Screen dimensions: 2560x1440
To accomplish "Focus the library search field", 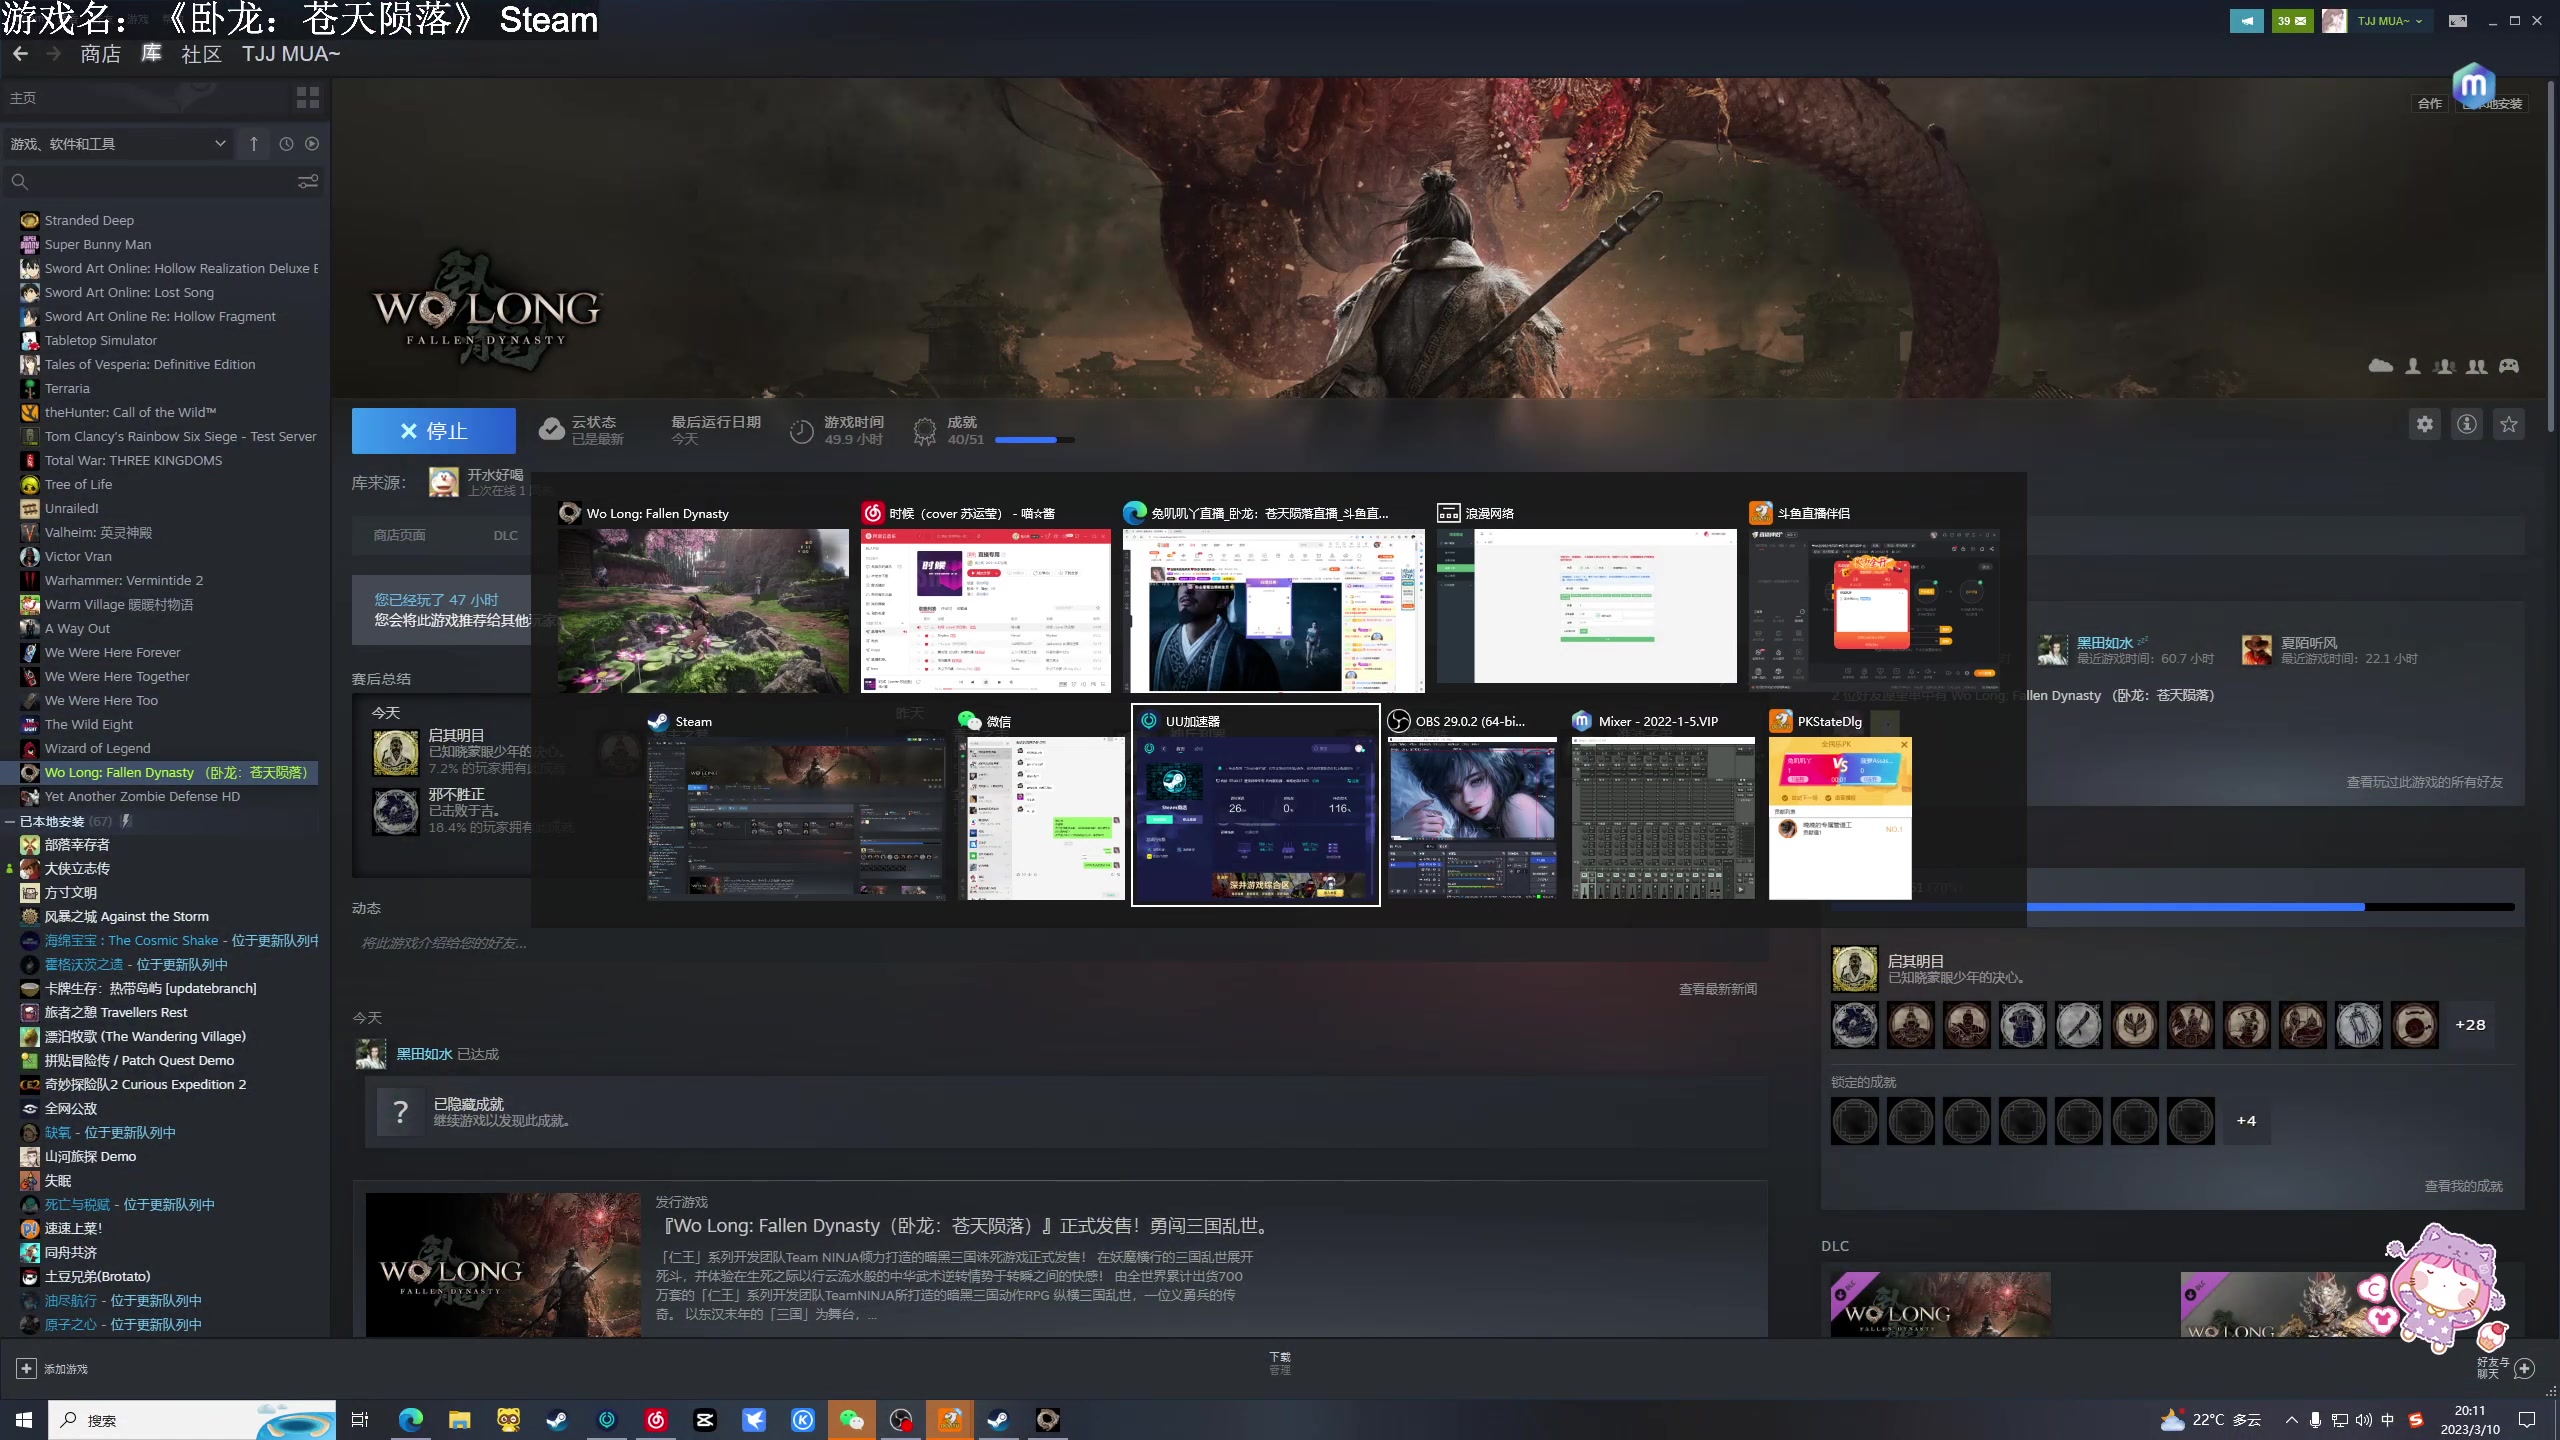I will tap(150, 182).
